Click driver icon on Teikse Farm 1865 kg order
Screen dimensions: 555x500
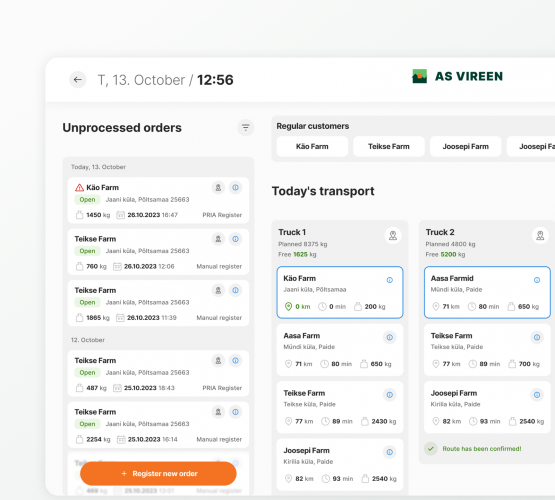point(218,290)
